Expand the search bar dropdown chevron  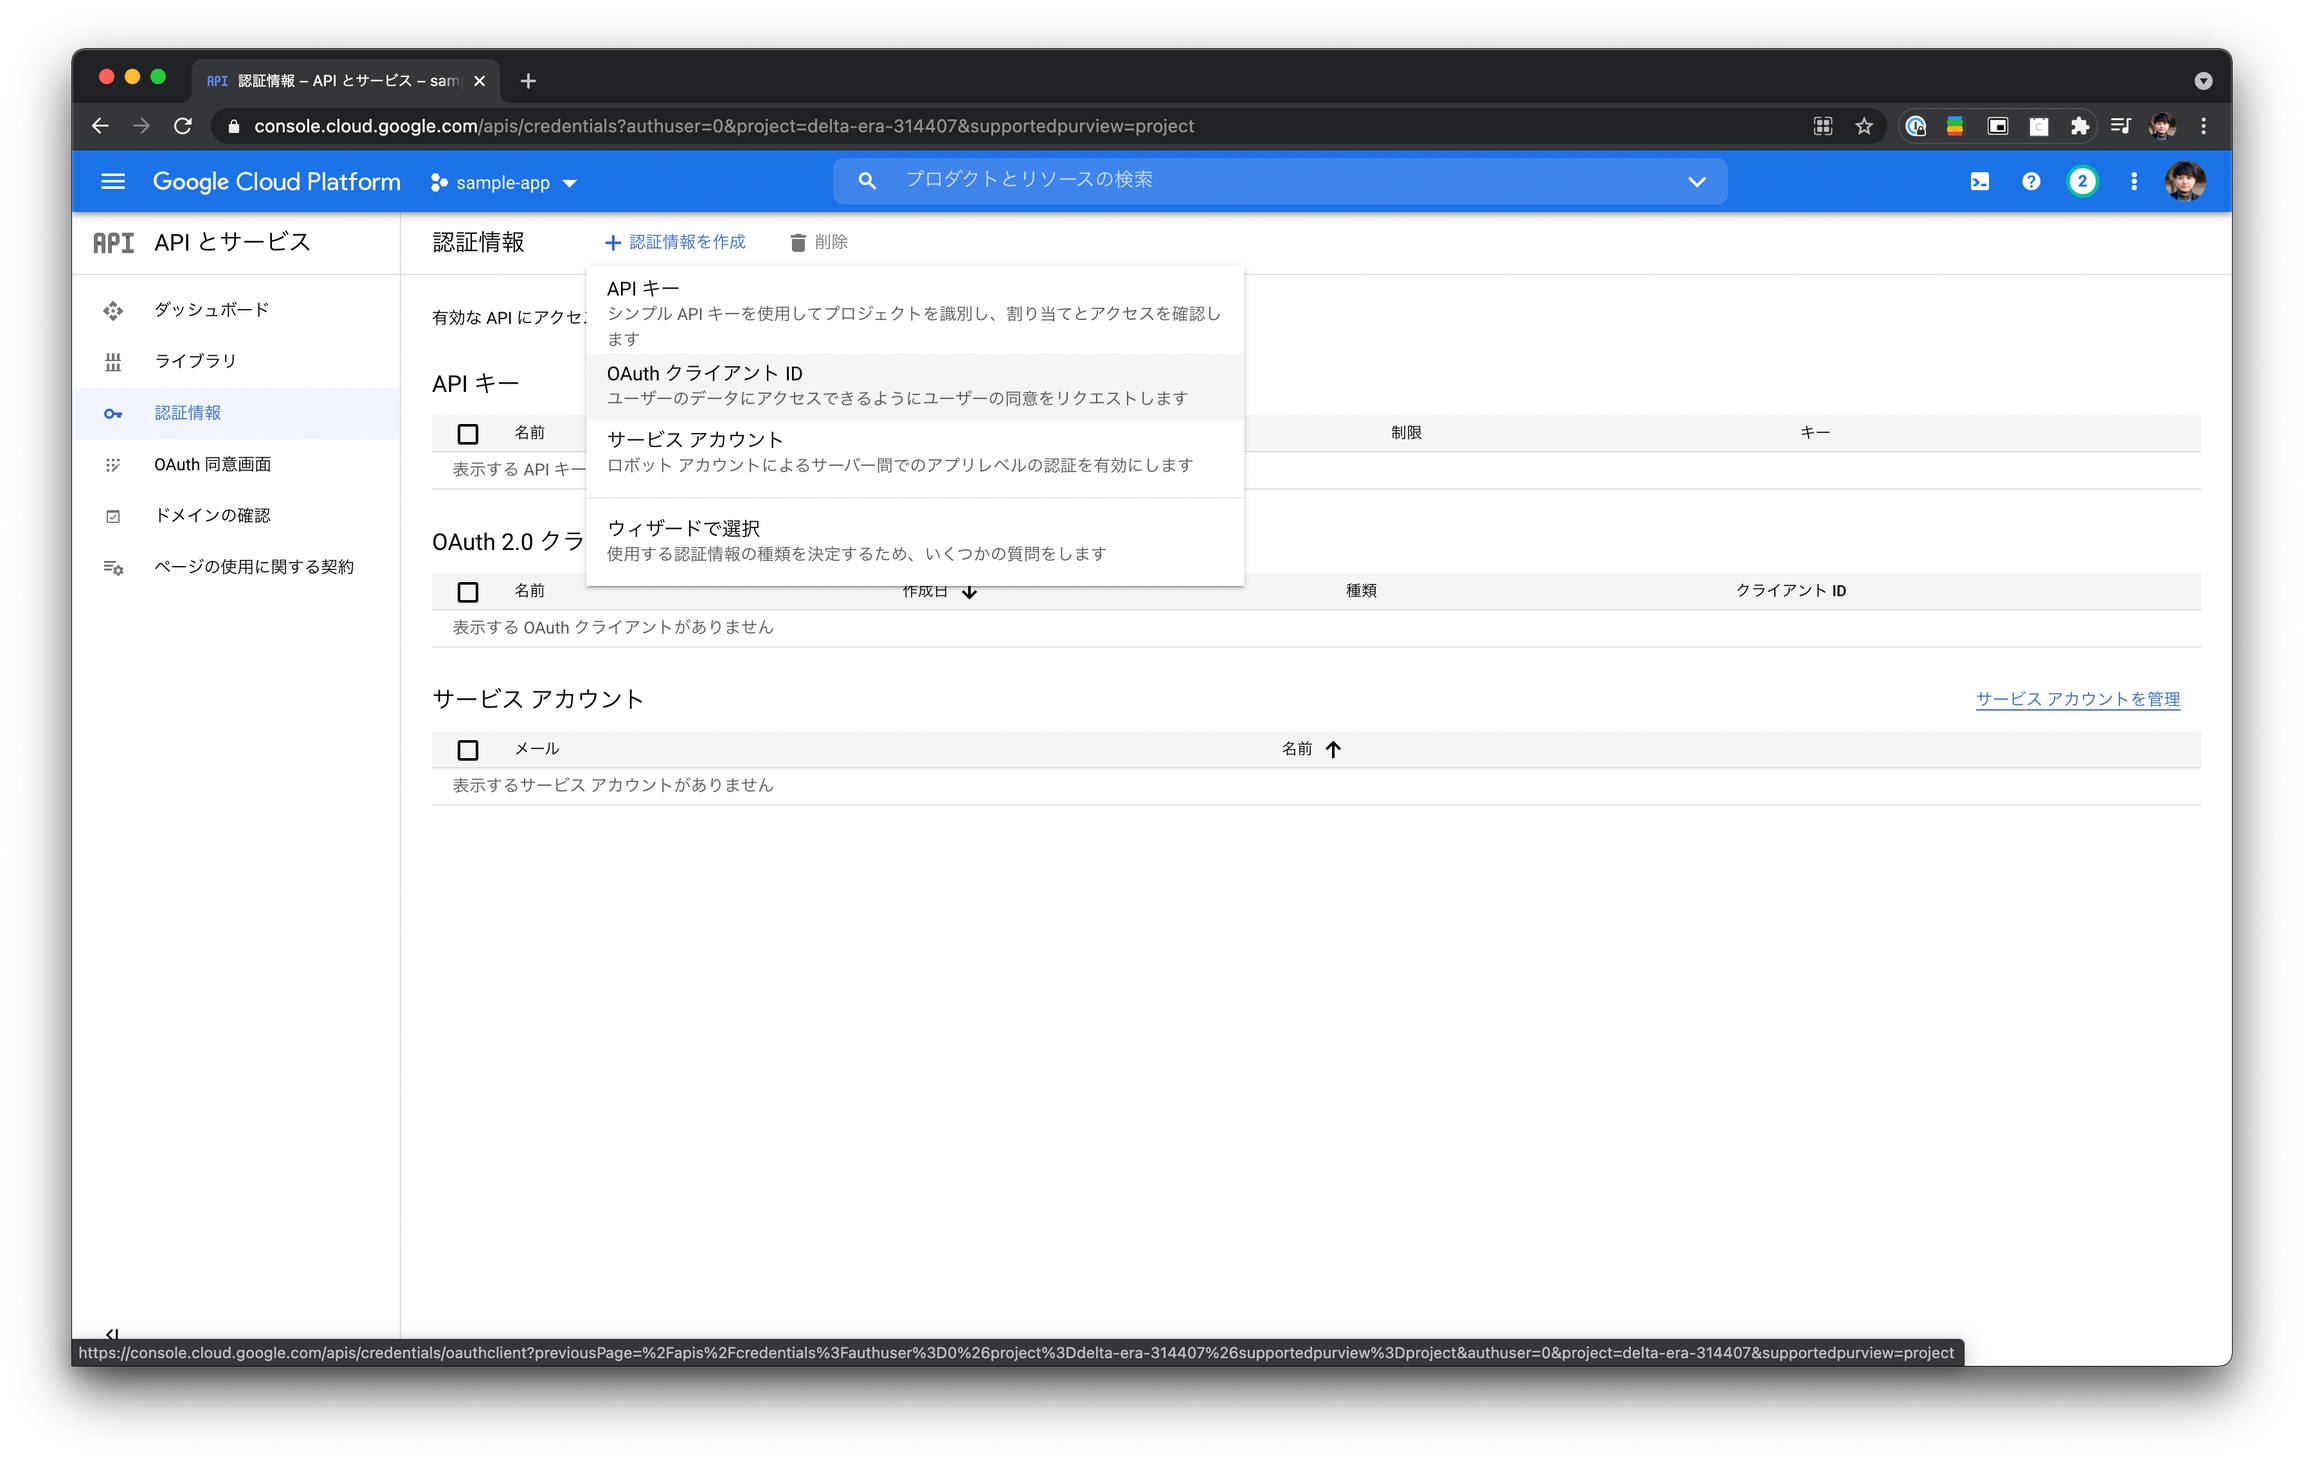[1696, 182]
